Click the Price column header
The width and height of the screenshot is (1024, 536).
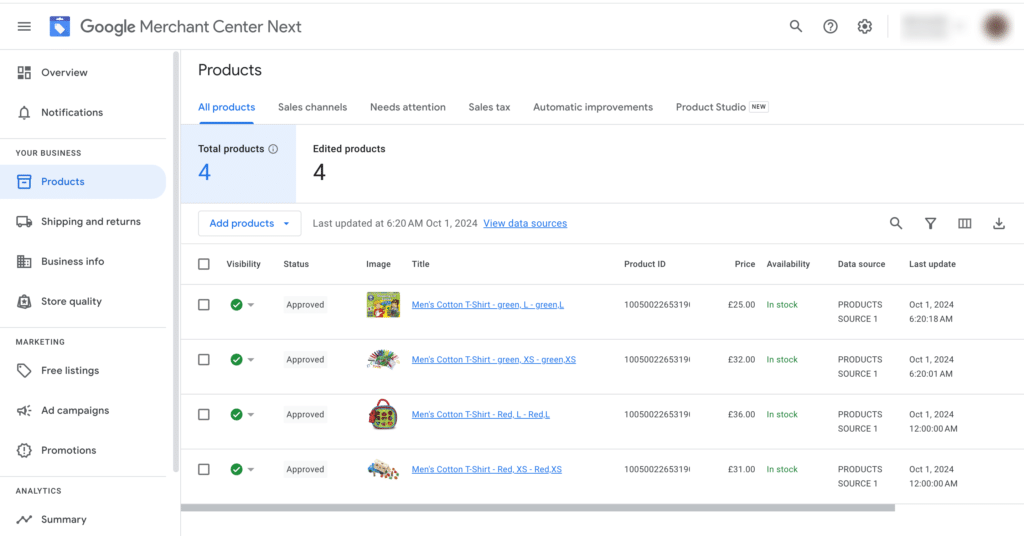[x=744, y=264]
